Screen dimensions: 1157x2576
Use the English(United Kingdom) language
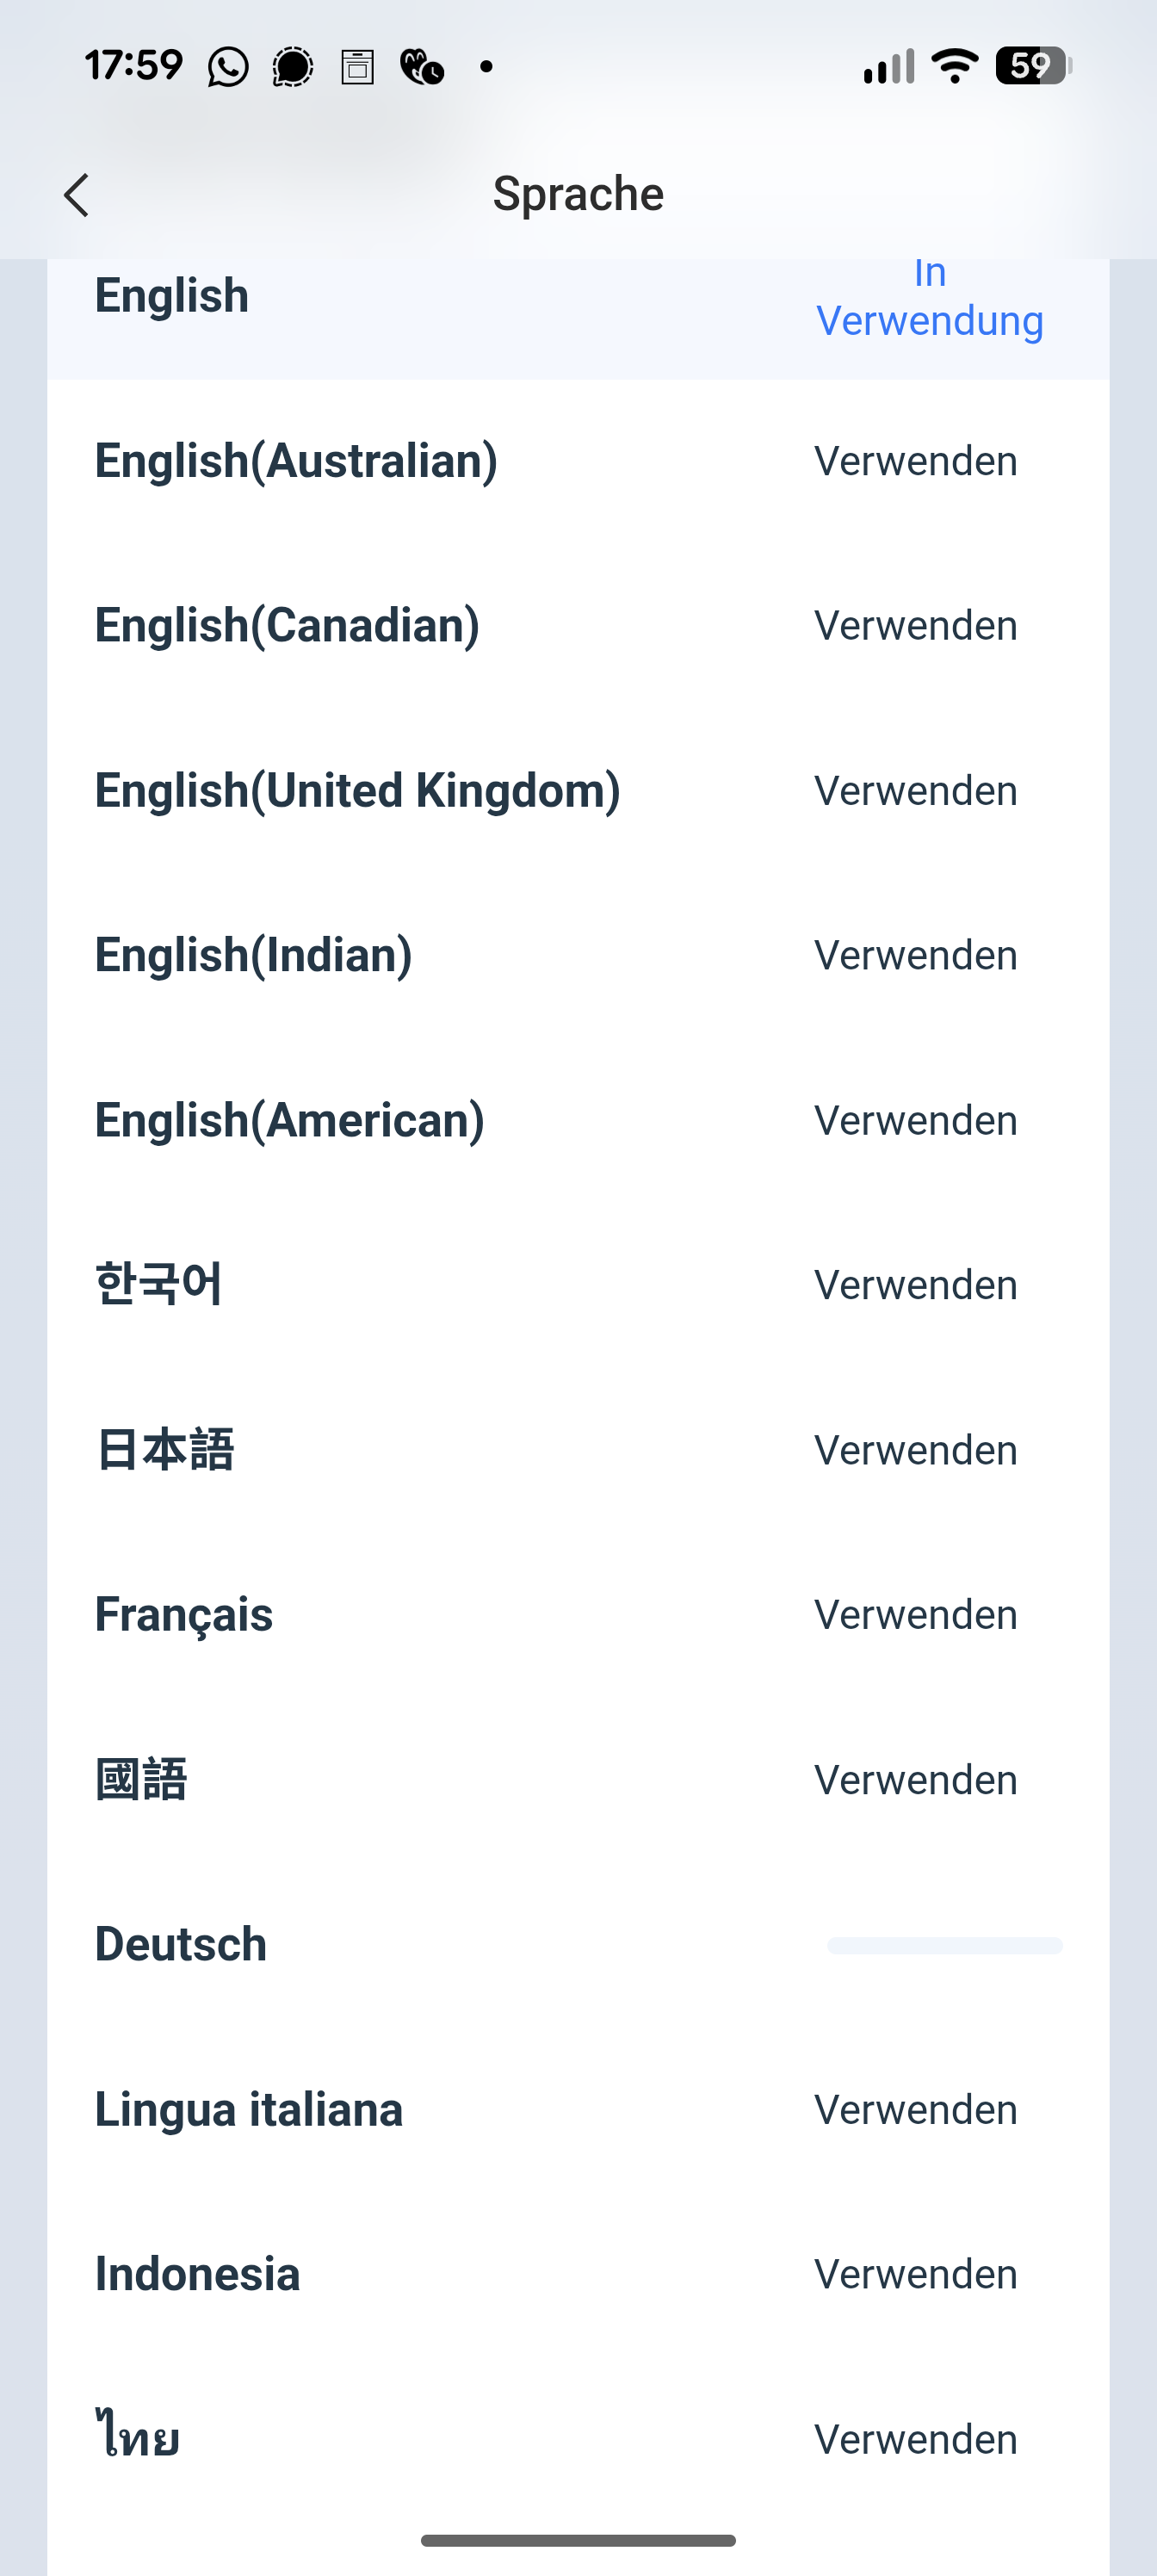coord(916,791)
